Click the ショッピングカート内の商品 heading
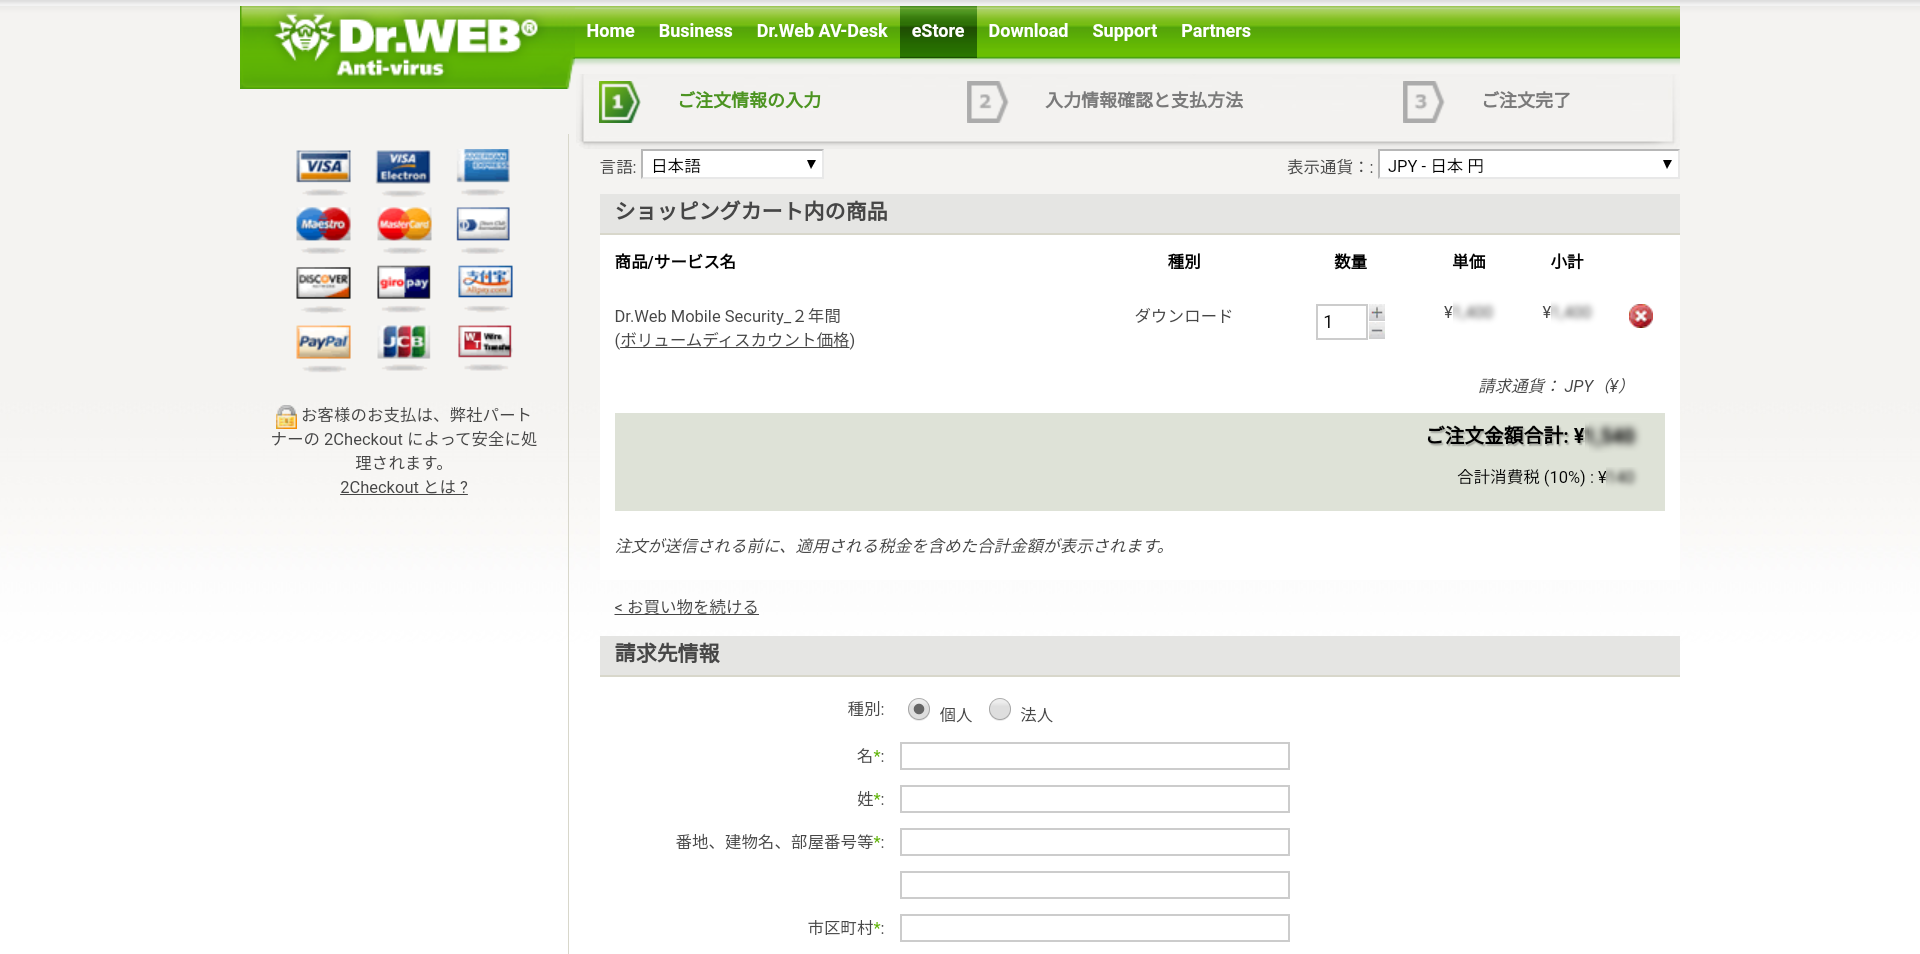This screenshot has width=1920, height=954. coord(751,211)
